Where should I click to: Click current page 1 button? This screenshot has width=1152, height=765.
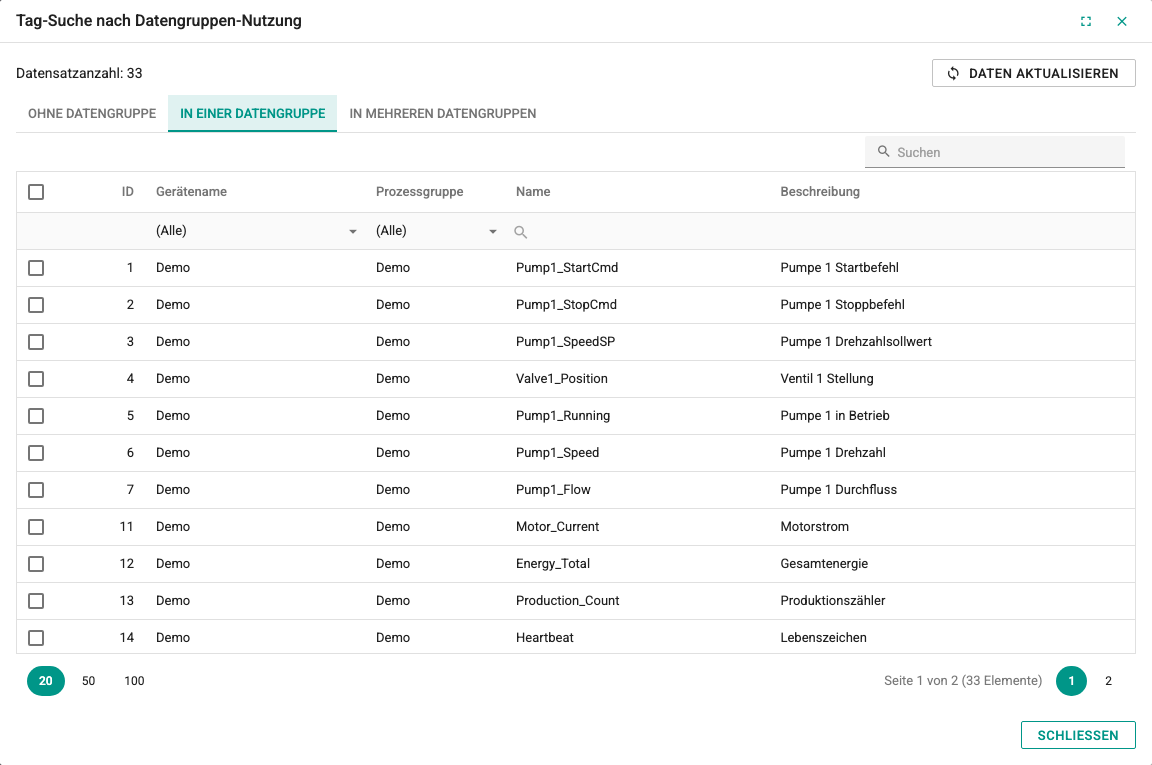click(x=1071, y=681)
